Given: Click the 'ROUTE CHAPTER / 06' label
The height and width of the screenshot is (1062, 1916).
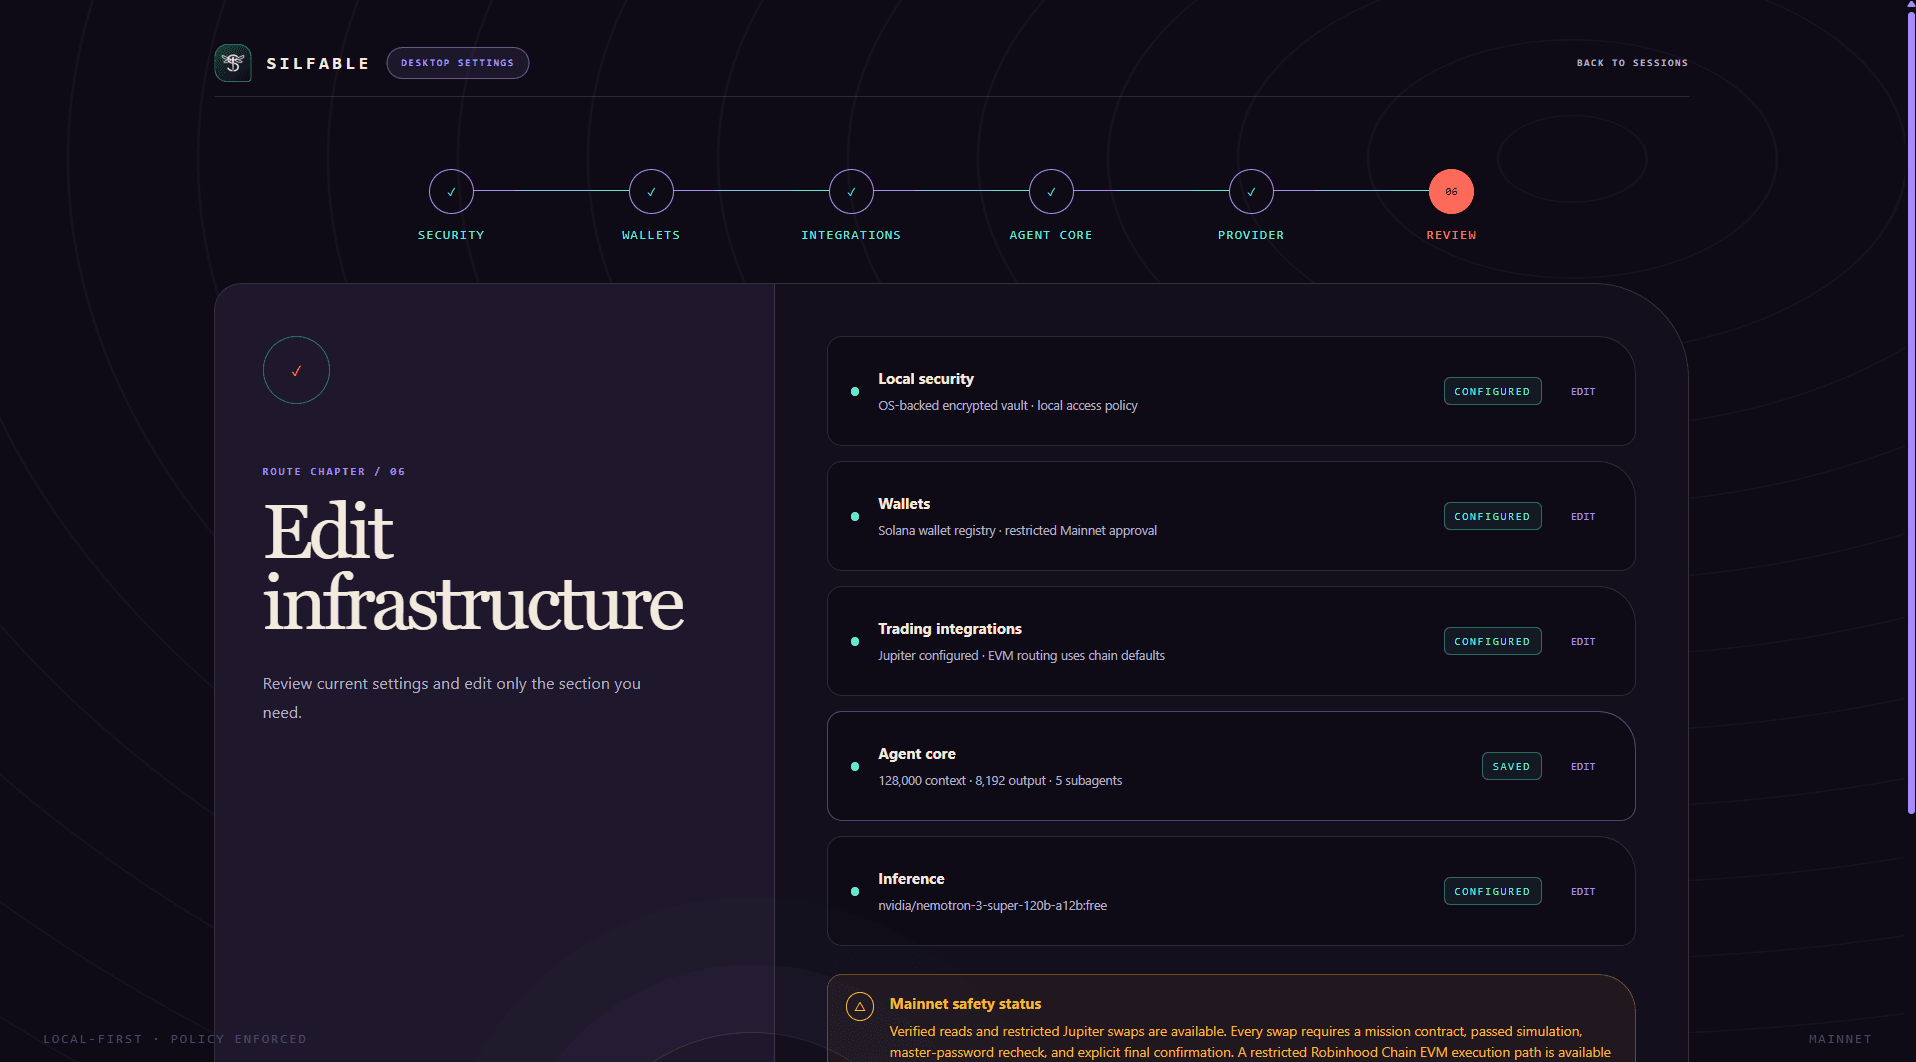Looking at the screenshot, I should [x=334, y=472].
